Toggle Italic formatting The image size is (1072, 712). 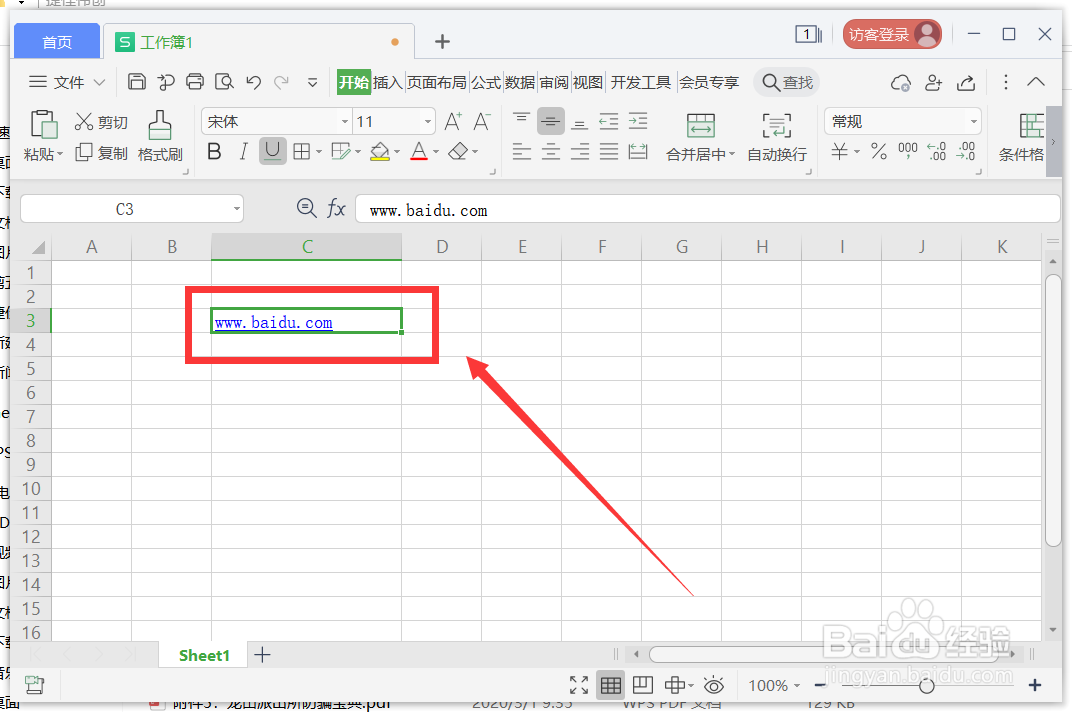[243, 151]
